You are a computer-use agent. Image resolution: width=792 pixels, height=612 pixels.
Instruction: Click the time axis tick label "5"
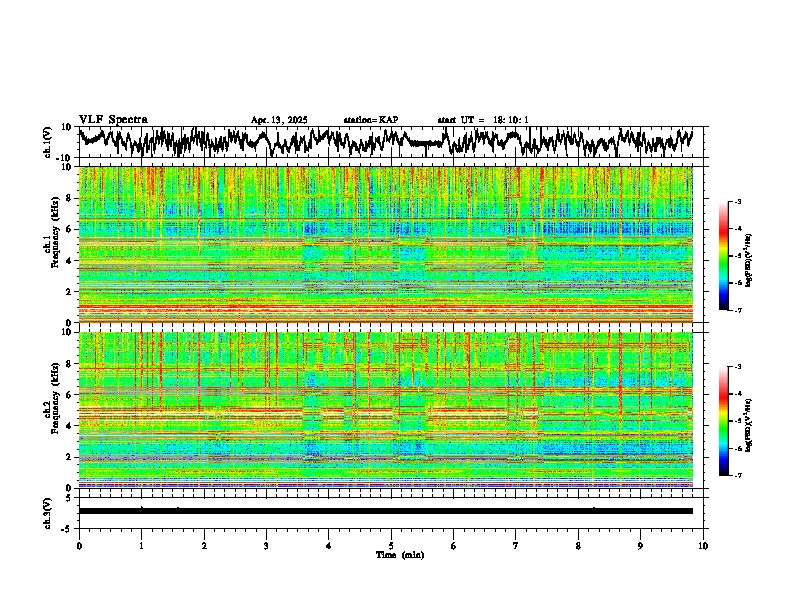tap(391, 546)
